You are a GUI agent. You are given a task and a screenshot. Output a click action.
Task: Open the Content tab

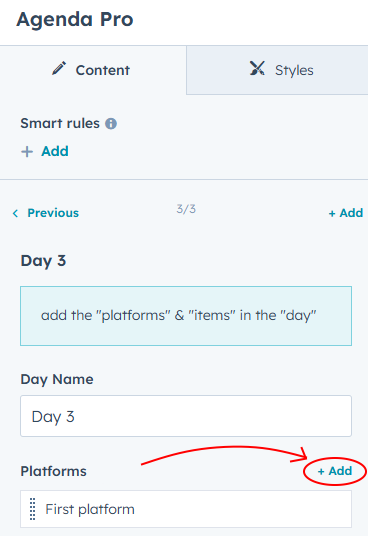93,70
